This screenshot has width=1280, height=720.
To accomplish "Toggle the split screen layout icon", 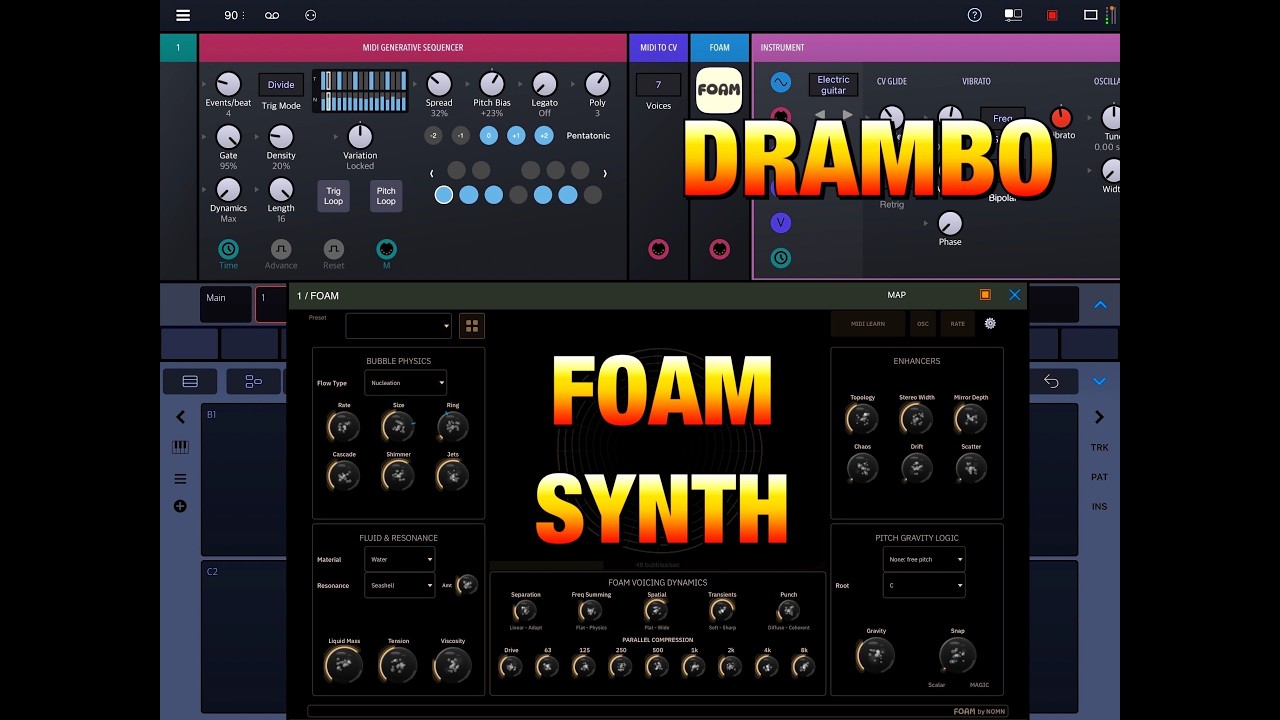I will point(1013,15).
